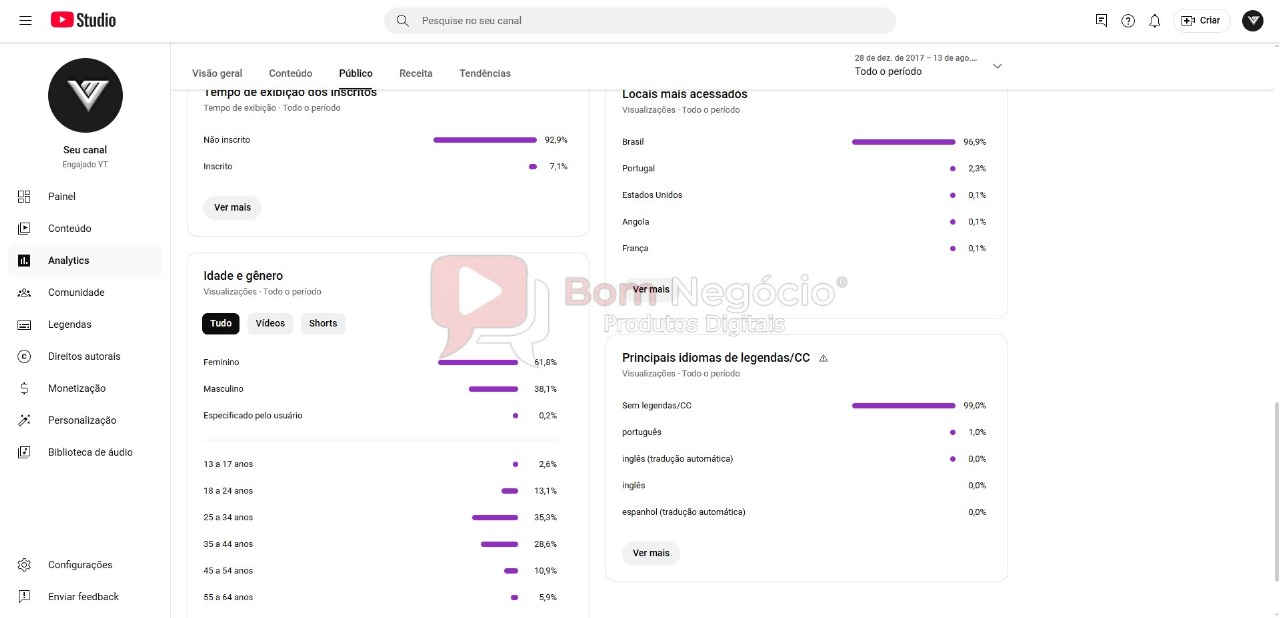Click Ver mais under legendas/CC languages
Screen dimensions: 1280x618
[651, 553]
